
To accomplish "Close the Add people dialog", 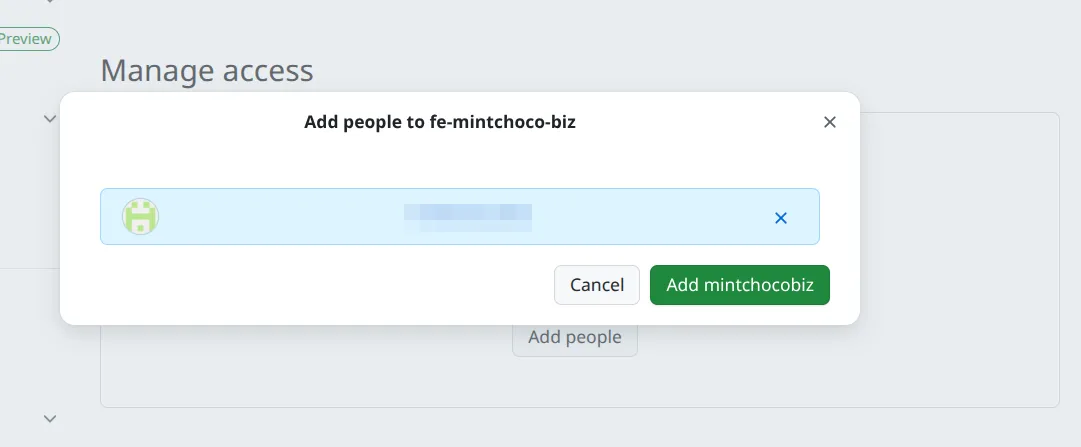I will 829,122.
